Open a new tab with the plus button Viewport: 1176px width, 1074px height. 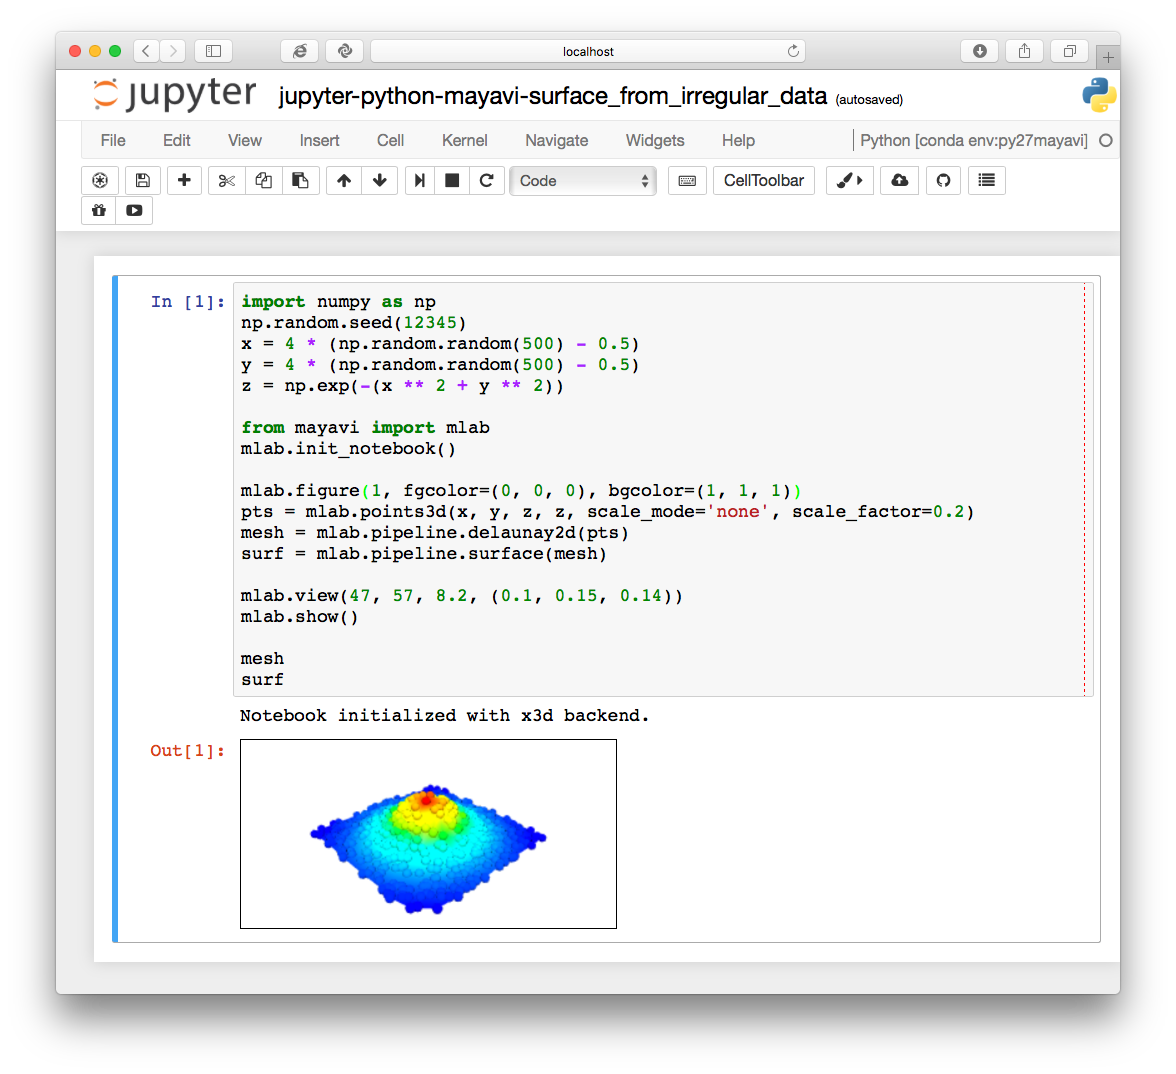1108,57
